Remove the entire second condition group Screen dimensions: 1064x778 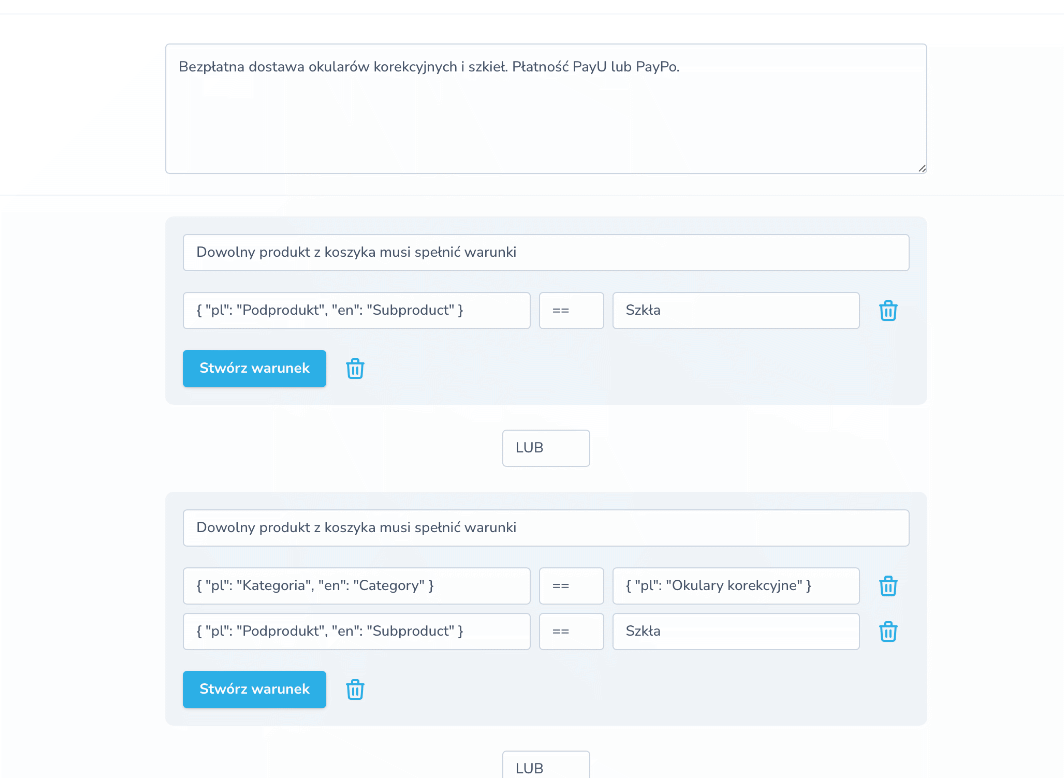(x=355, y=690)
